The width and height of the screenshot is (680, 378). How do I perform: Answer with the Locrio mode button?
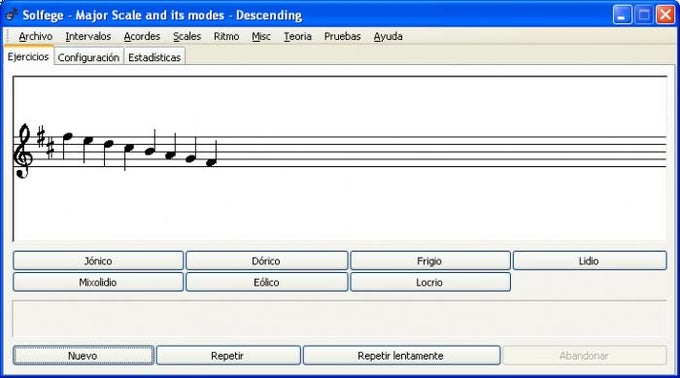point(430,282)
